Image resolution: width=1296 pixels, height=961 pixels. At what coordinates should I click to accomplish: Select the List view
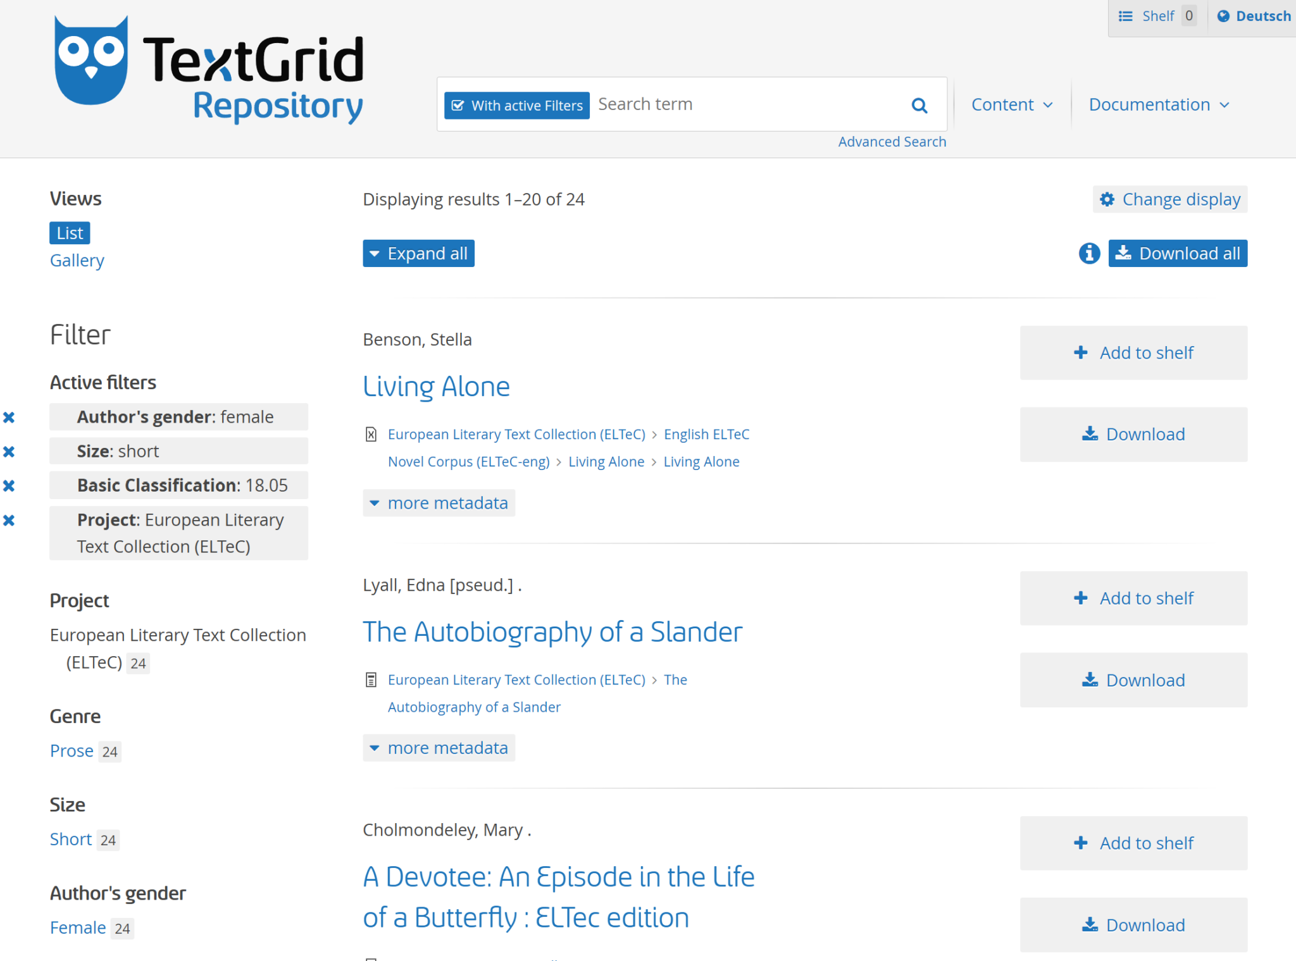coord(69,232)
